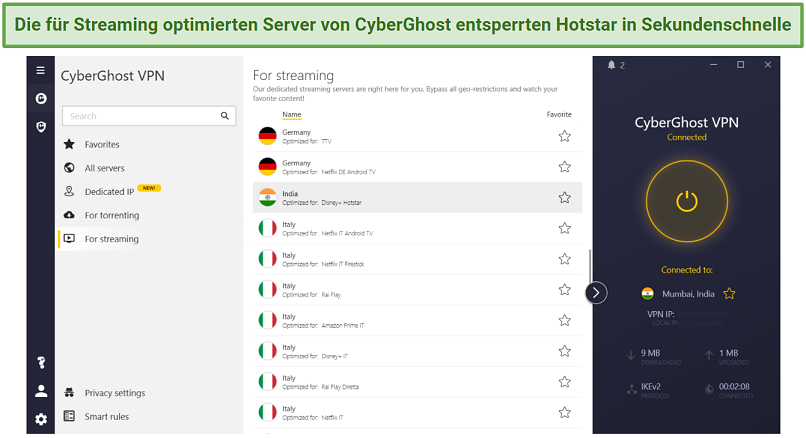Screen dimensions: 806x438
Task: Select Italy Netflix IT Firestick server
Action: pyautogui.click(x=417, y=259)
